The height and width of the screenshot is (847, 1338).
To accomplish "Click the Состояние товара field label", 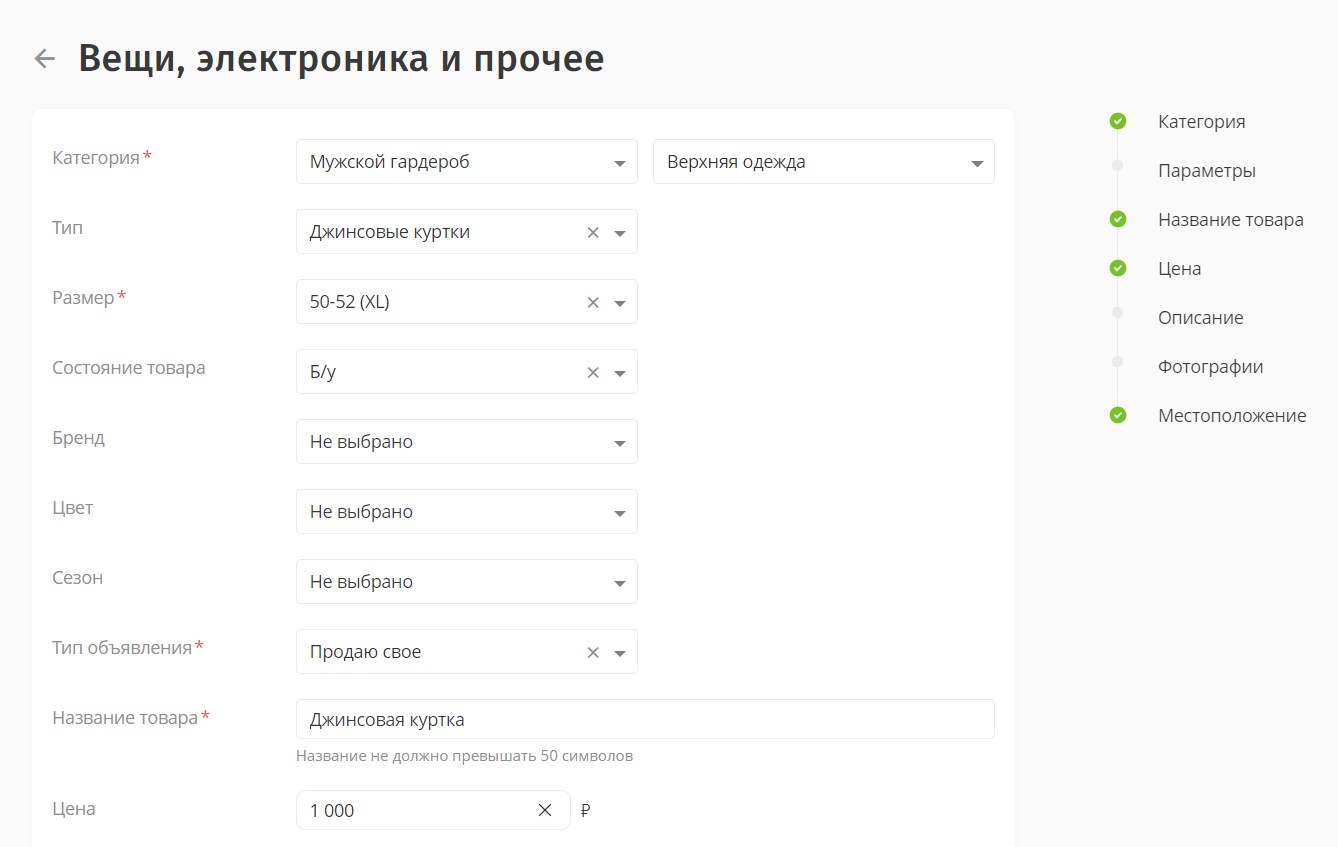I will [128, 368].
